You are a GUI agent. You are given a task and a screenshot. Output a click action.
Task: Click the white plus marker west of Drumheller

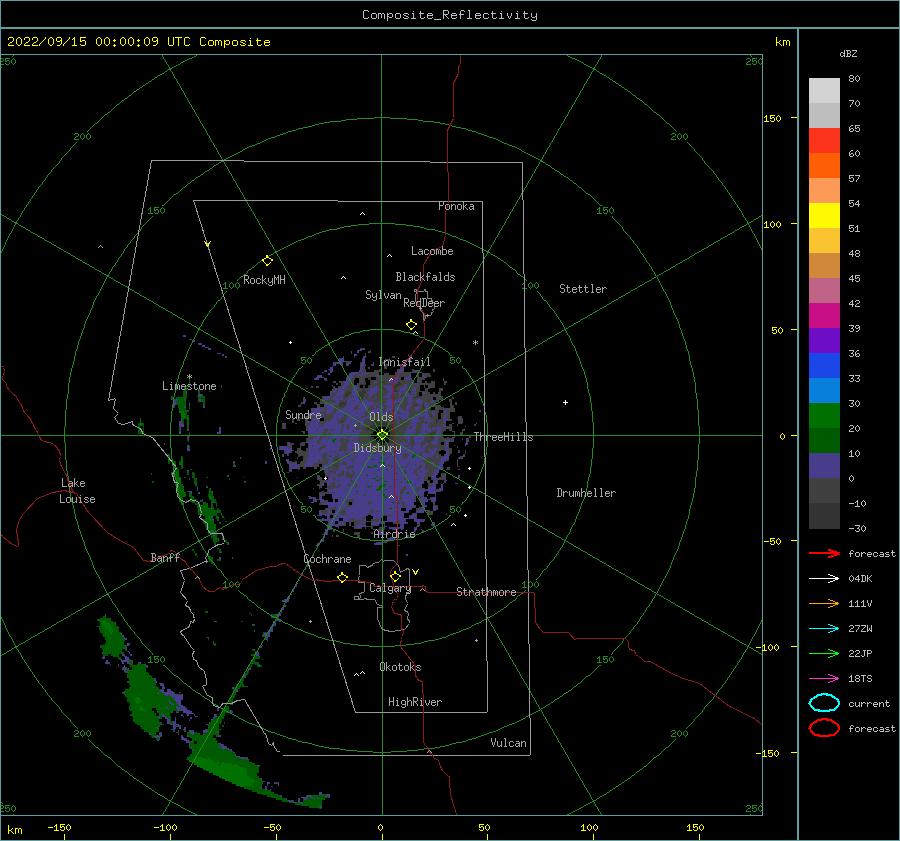click(x=565, y=402)
